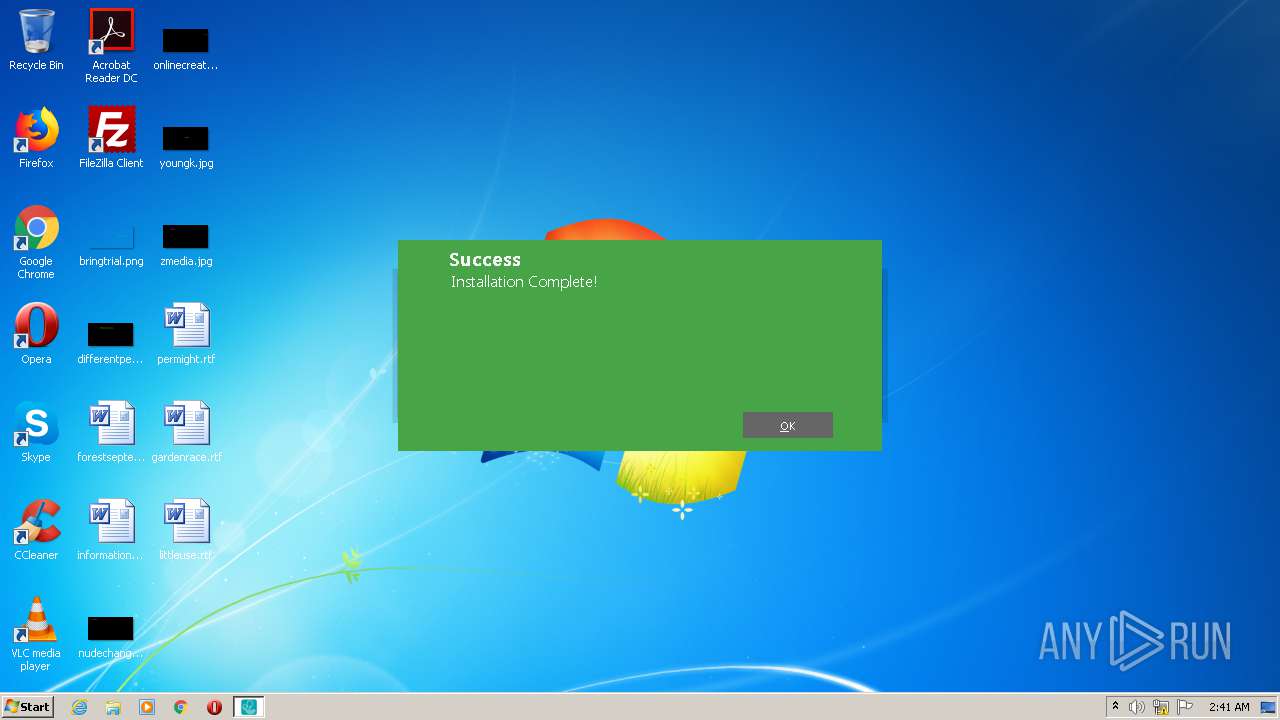
Task: Click the Success dialog title text
Action: [485, 260]
